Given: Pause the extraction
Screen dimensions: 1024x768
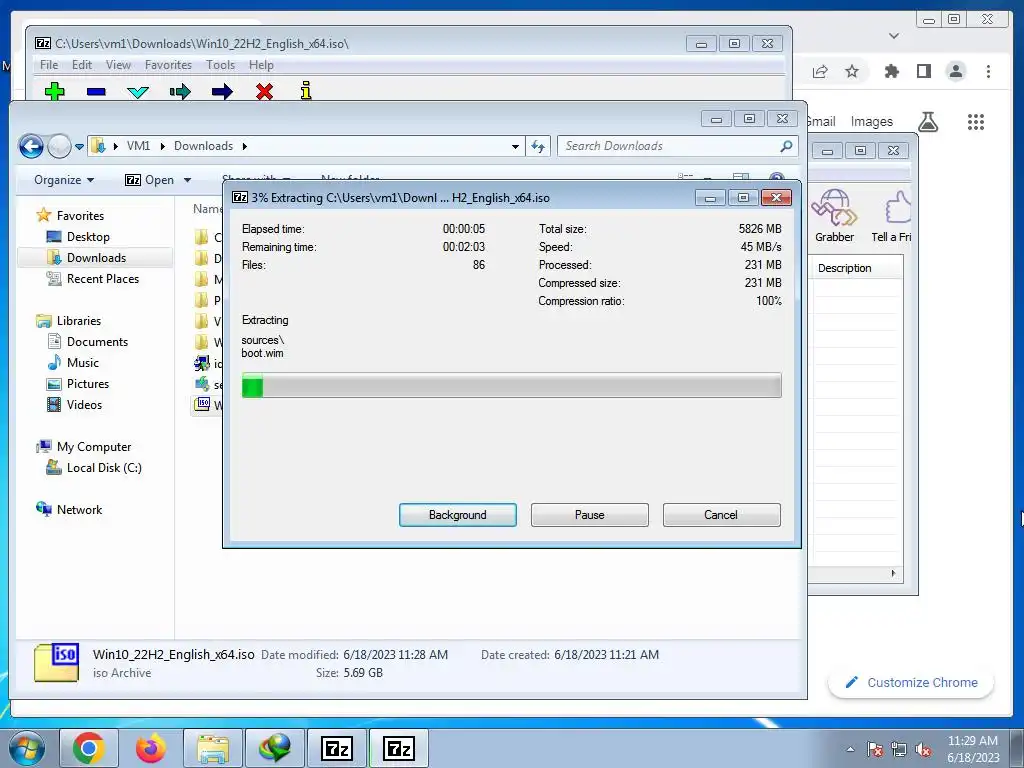Looking at the screenshot, I should 590,515.
